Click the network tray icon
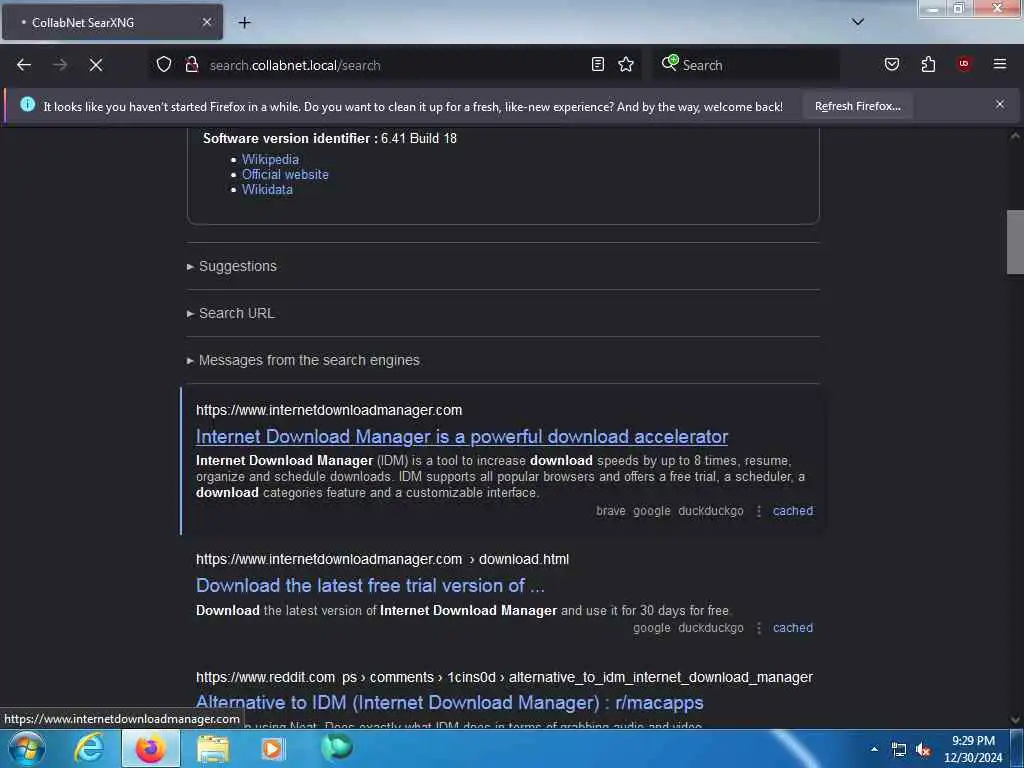 [x=899, y=750]
